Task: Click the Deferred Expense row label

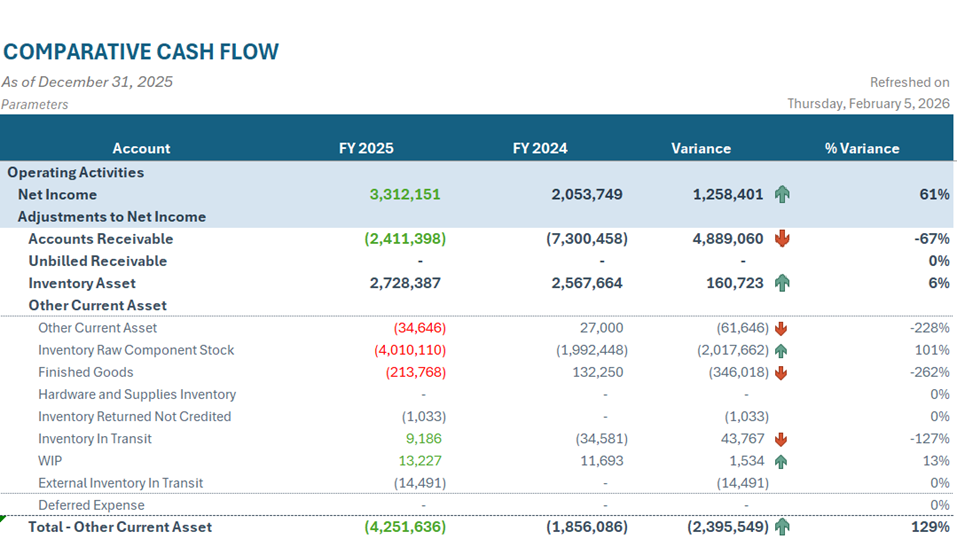Action: point(91,505)
